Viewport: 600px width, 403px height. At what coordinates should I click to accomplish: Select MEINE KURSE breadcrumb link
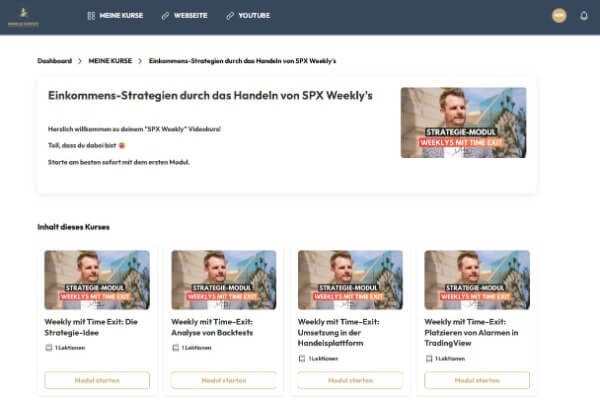(109, 61)
